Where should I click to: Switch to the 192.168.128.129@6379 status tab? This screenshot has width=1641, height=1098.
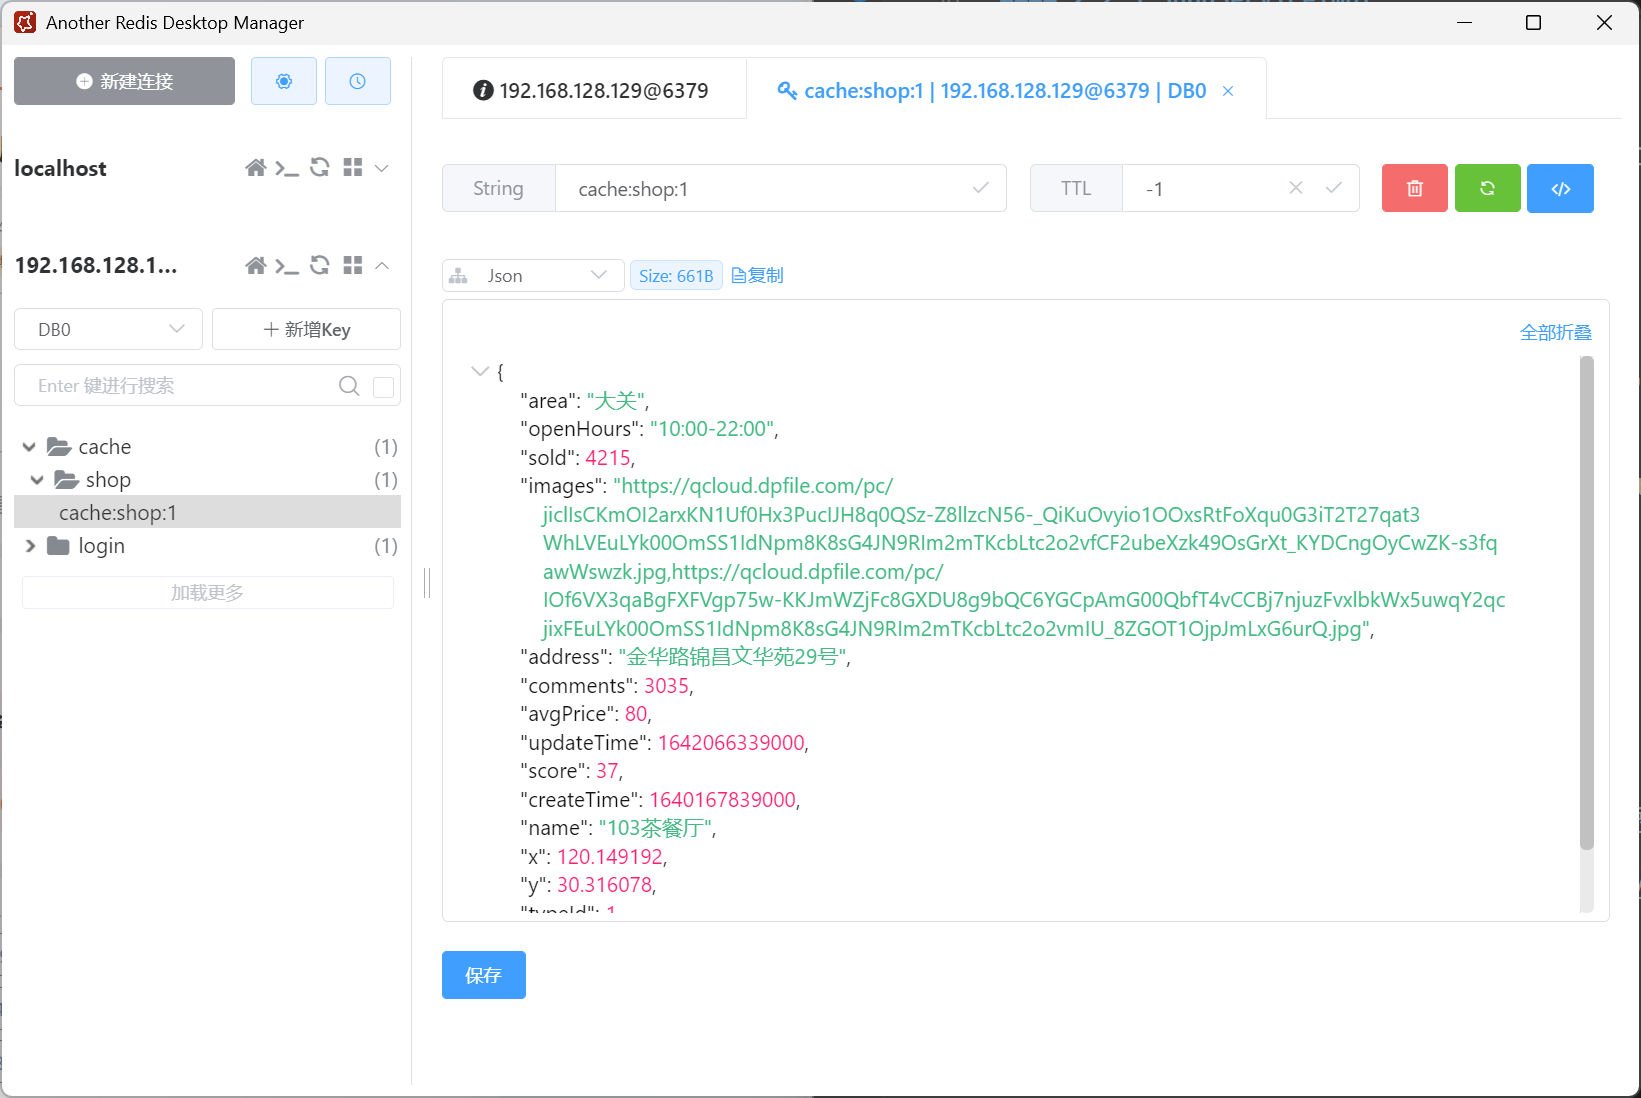(593, 91)
